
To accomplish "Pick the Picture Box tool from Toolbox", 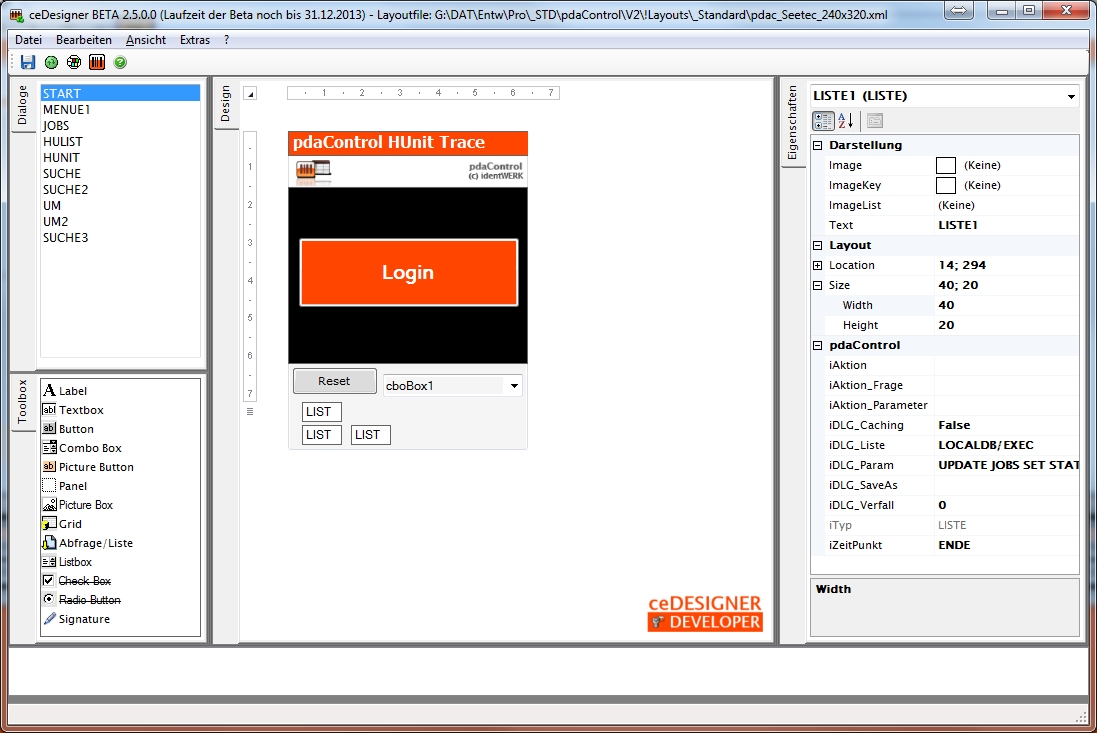I will point(85,505).
